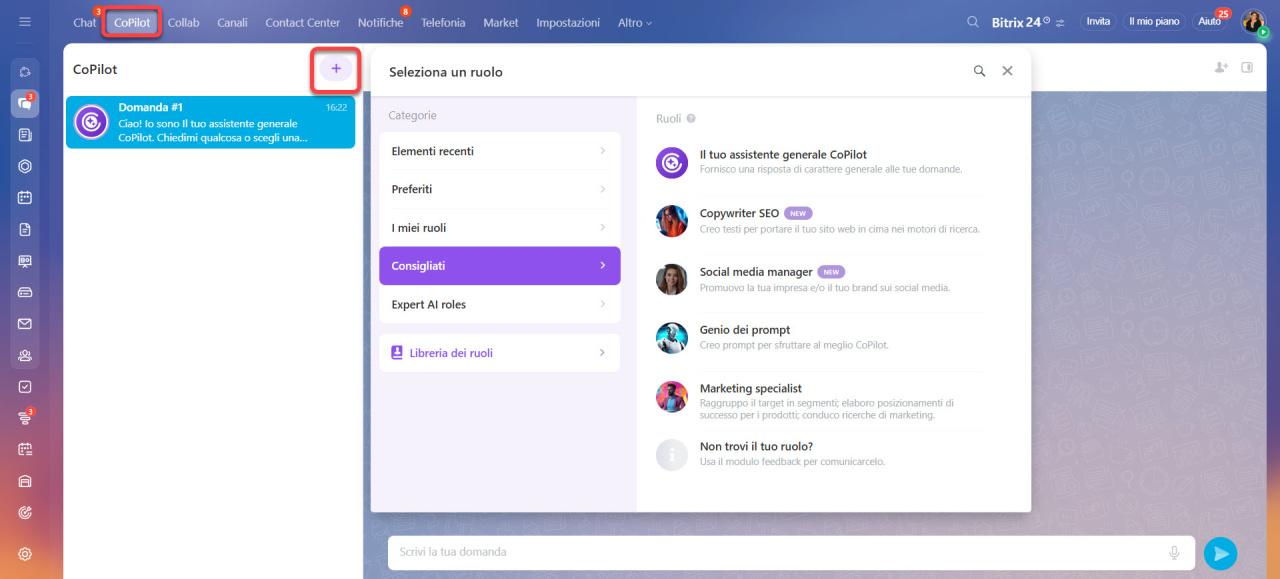
Task: Click the hexagon icon in left sidebar
Action: click(x=25, y=166)
